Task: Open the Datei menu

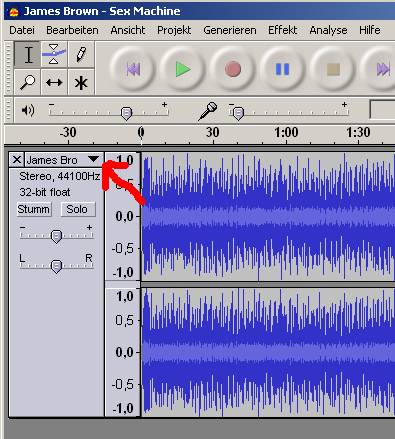Action: tap(22, 30)
